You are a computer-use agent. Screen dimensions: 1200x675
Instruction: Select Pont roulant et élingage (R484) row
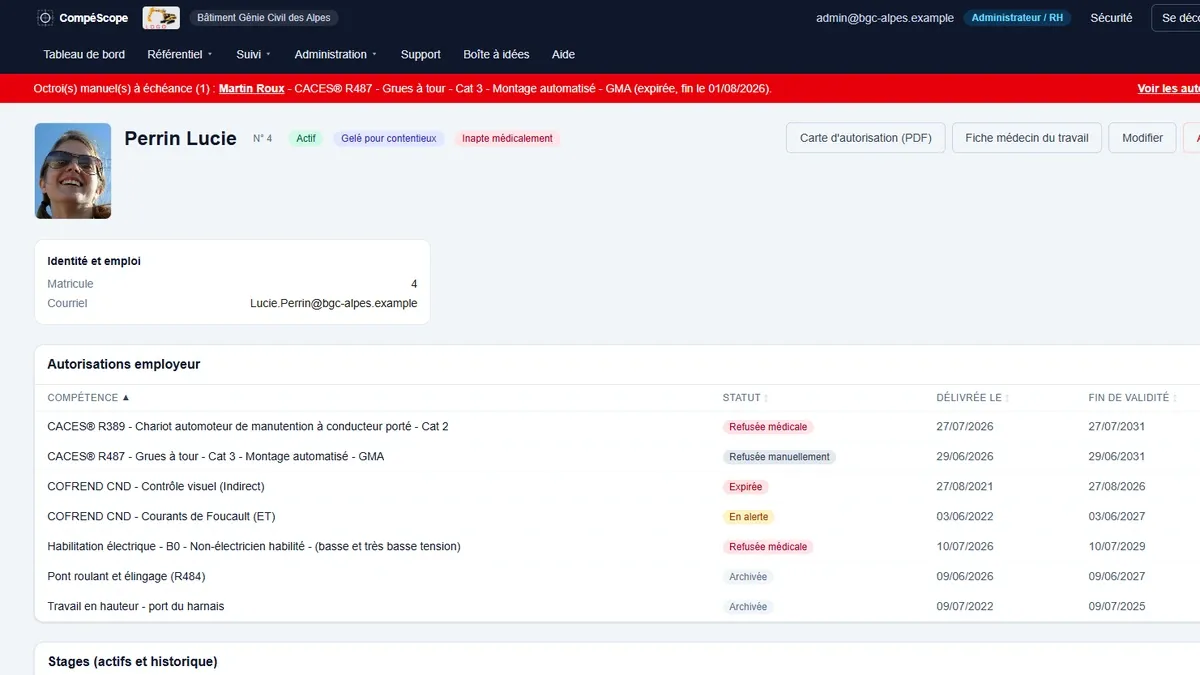(617, 576)
